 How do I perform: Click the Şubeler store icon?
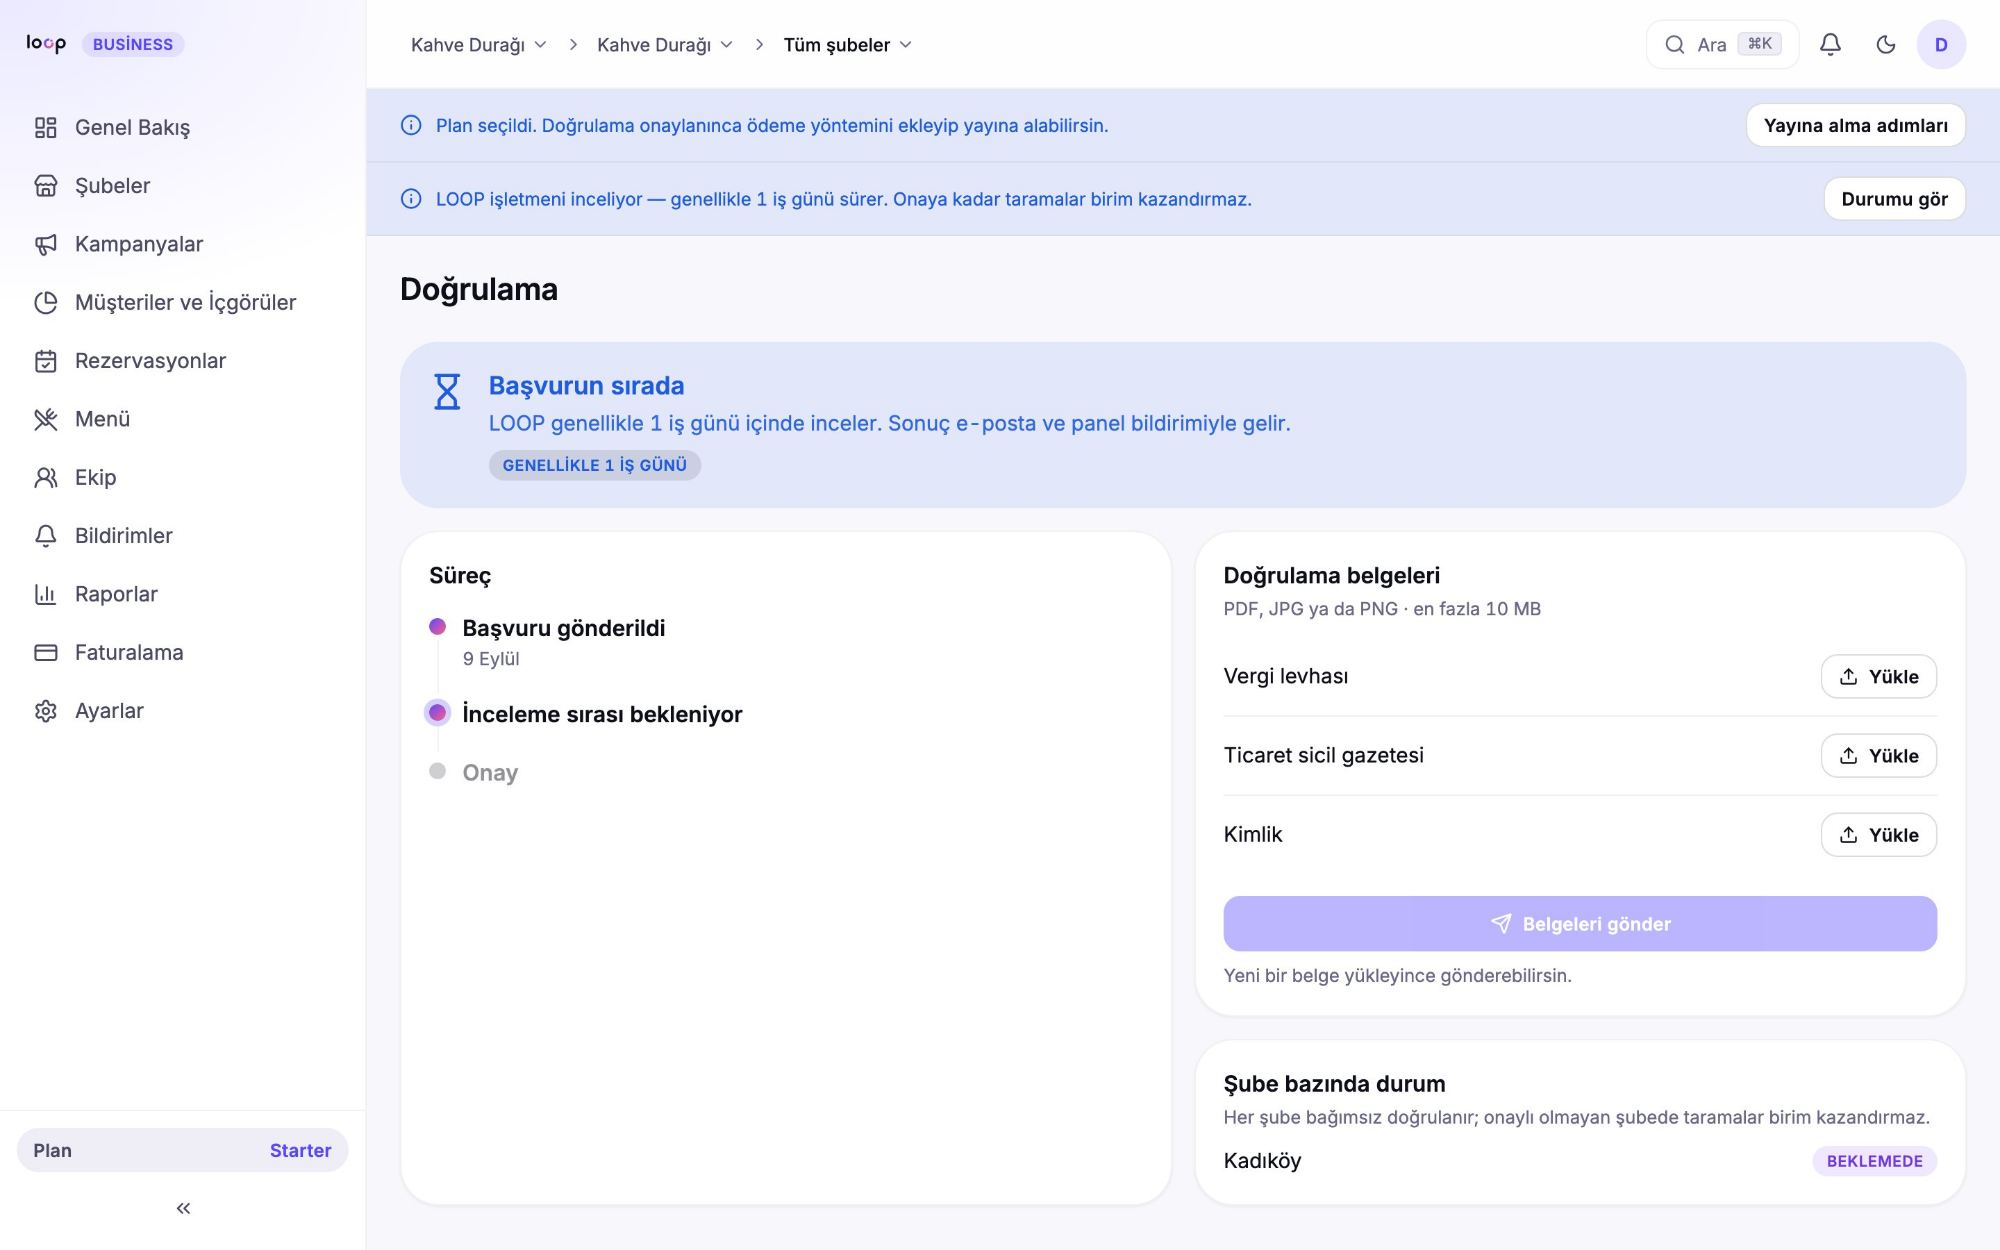(45, 186)
